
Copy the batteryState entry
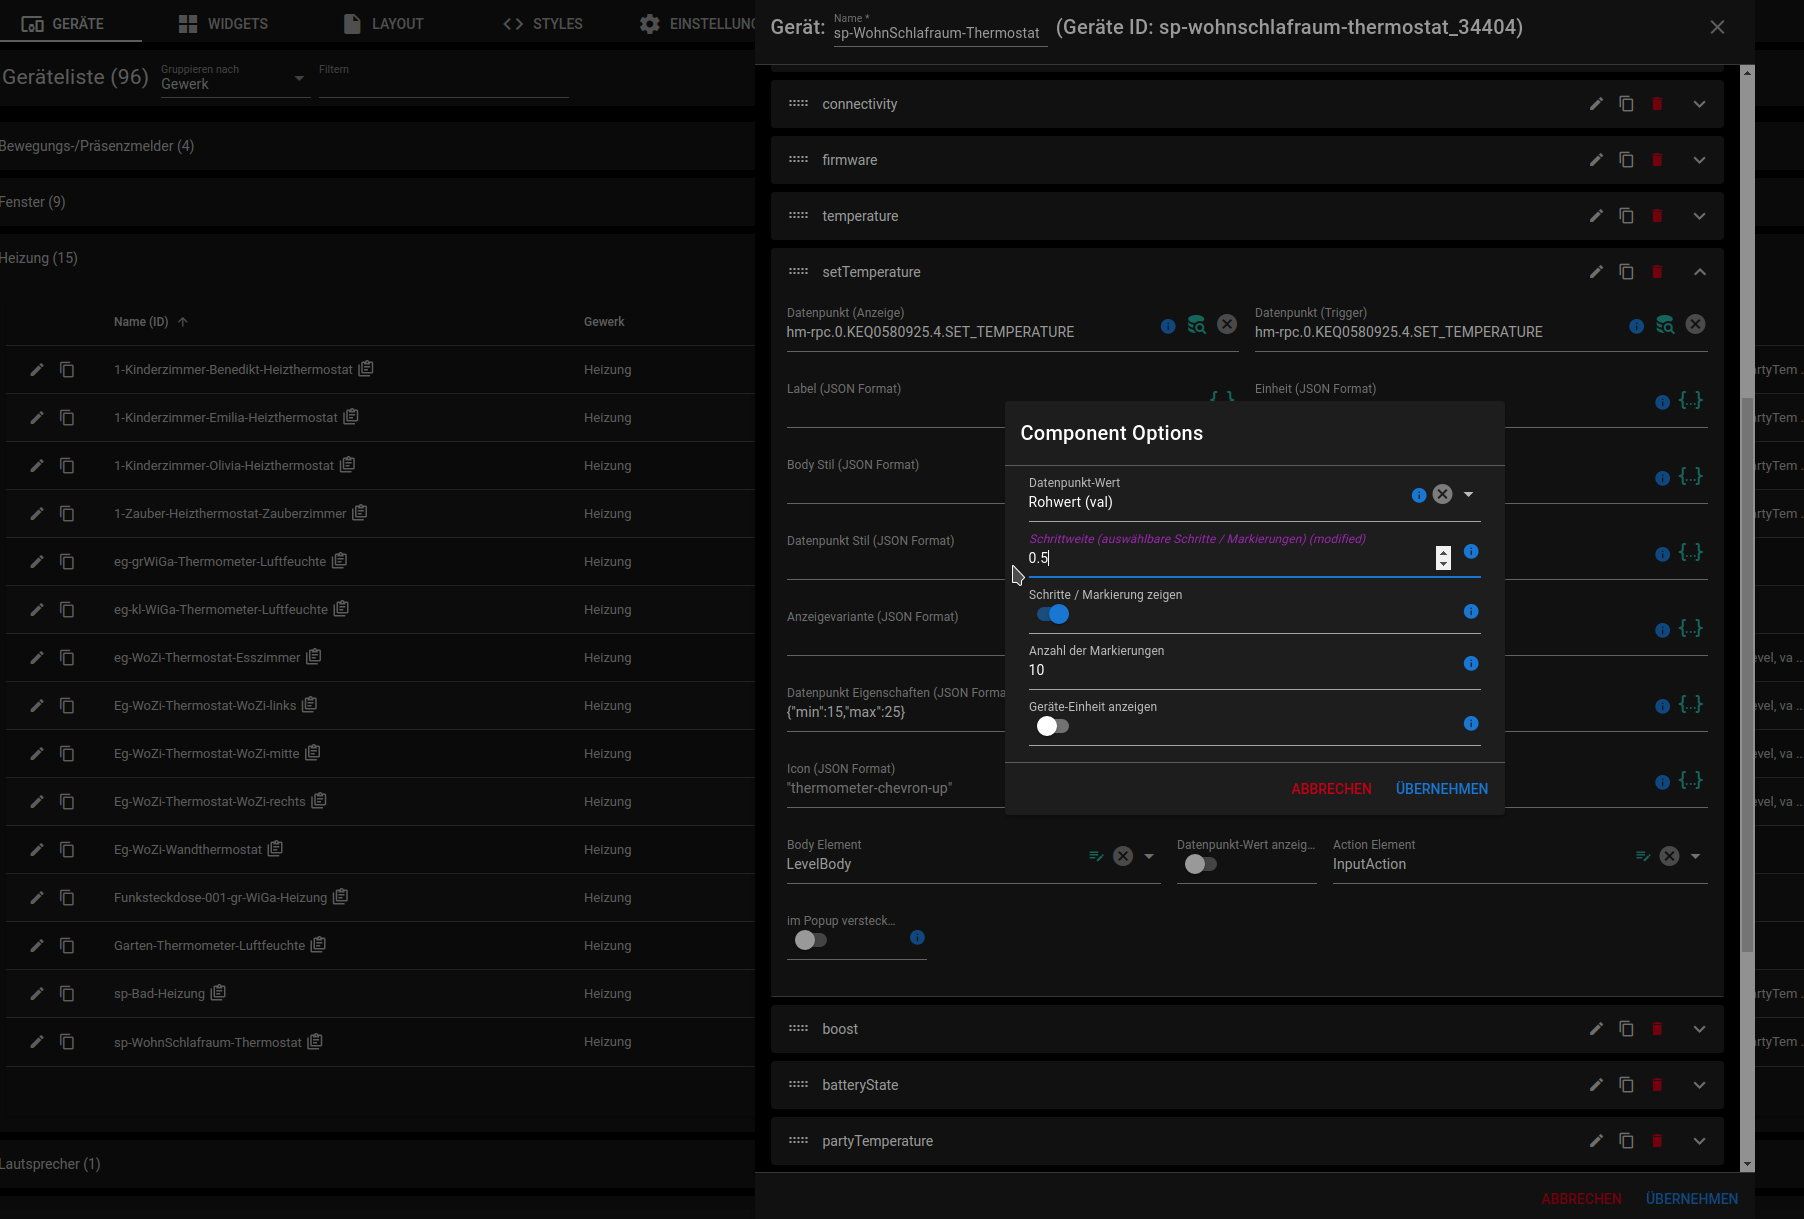[x=1626, y=1085]
